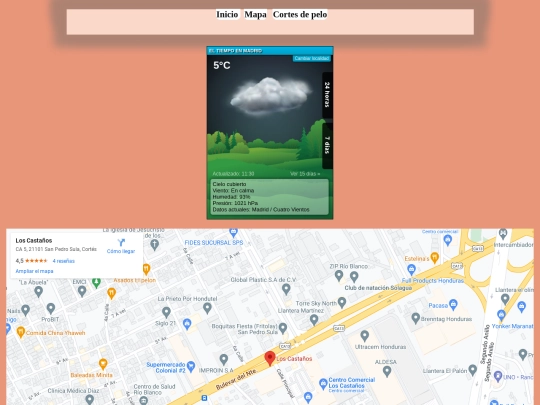Select the La Prieto Por Hondutel pin
Viewport: 540px width, 405px height.
coord(207,308)
